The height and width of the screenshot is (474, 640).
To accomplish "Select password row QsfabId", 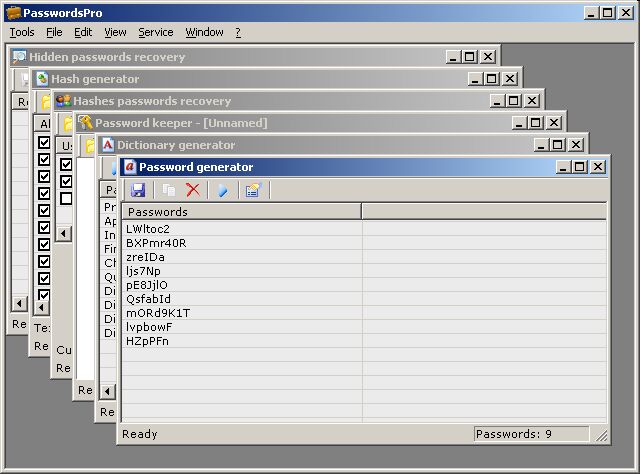I will point(242,299).
